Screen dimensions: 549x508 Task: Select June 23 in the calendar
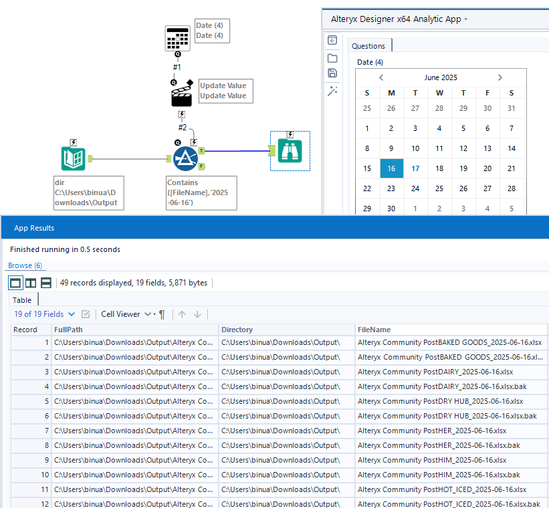pos(391,188)
